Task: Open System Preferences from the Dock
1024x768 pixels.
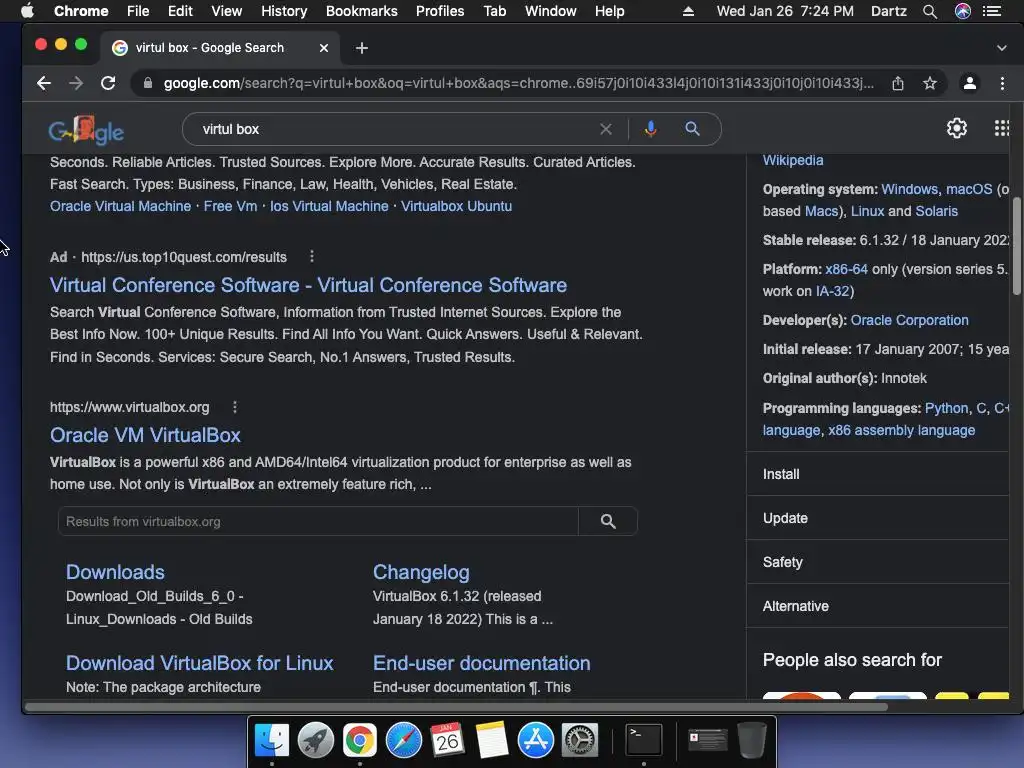Action: 580,740
